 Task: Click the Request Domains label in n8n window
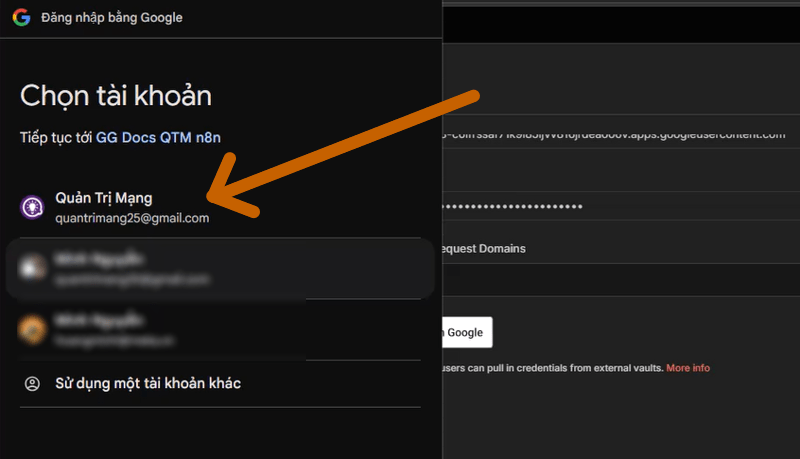(484, 248)
